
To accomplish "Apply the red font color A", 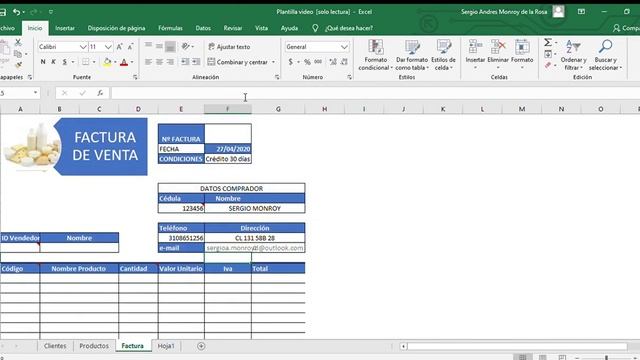I will click(x=124, y=62).
